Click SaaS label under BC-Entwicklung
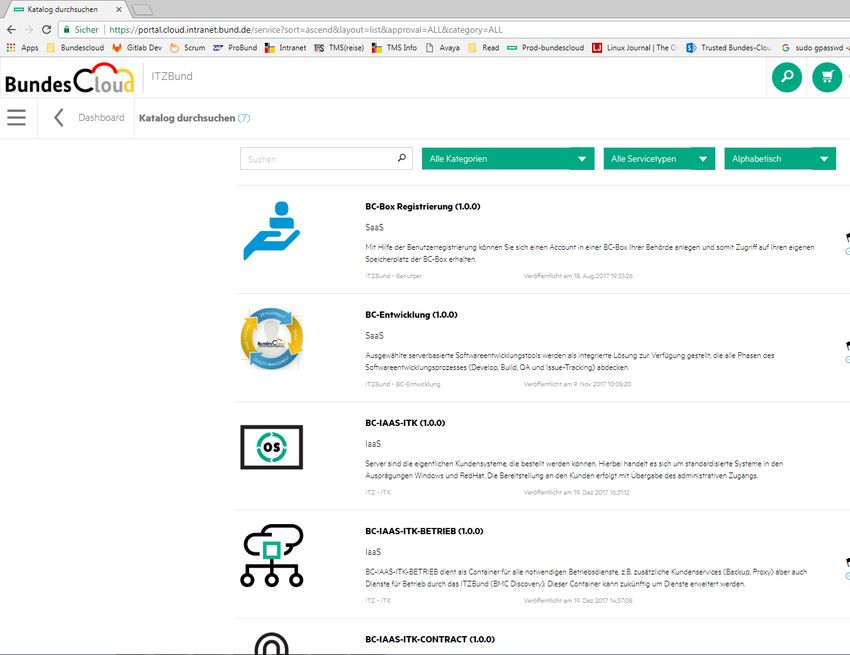The image size is (850, 655). pyautogui.click(x=374, y=336)
